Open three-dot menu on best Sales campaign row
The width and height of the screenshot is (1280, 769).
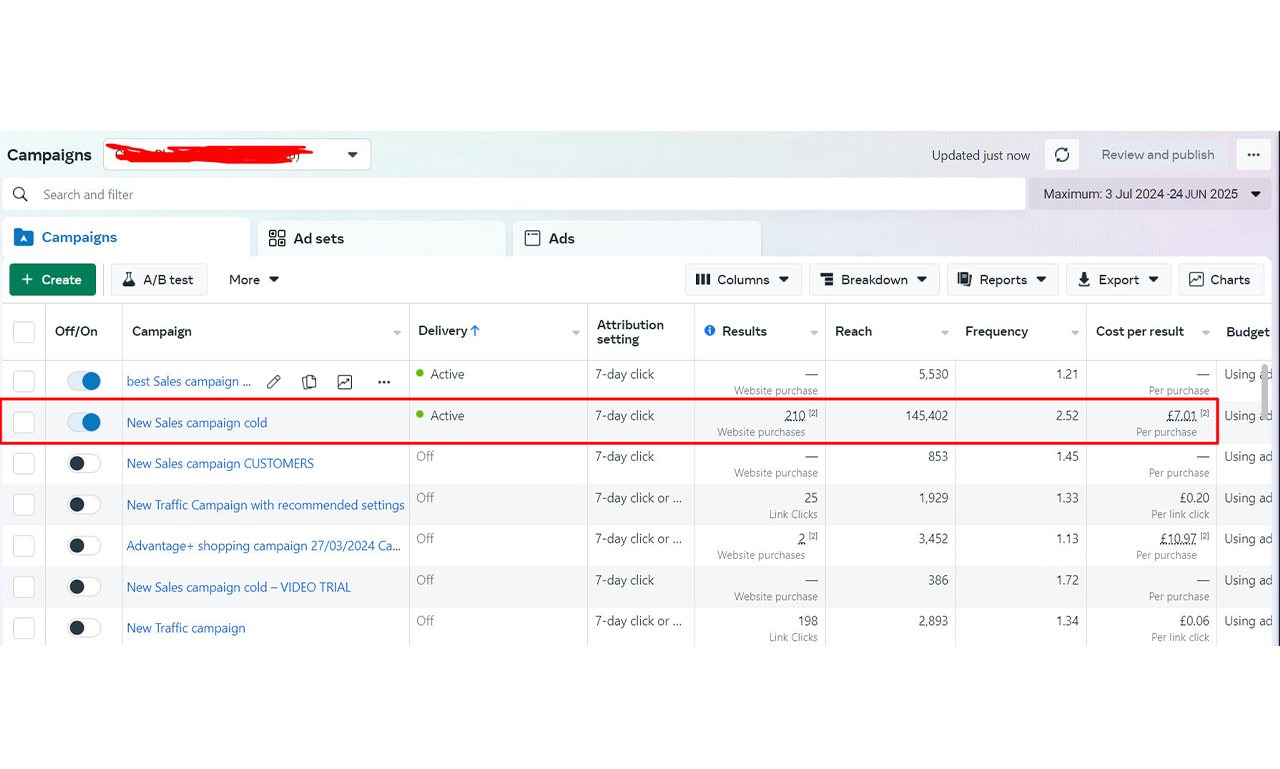[x=384, y=382]
